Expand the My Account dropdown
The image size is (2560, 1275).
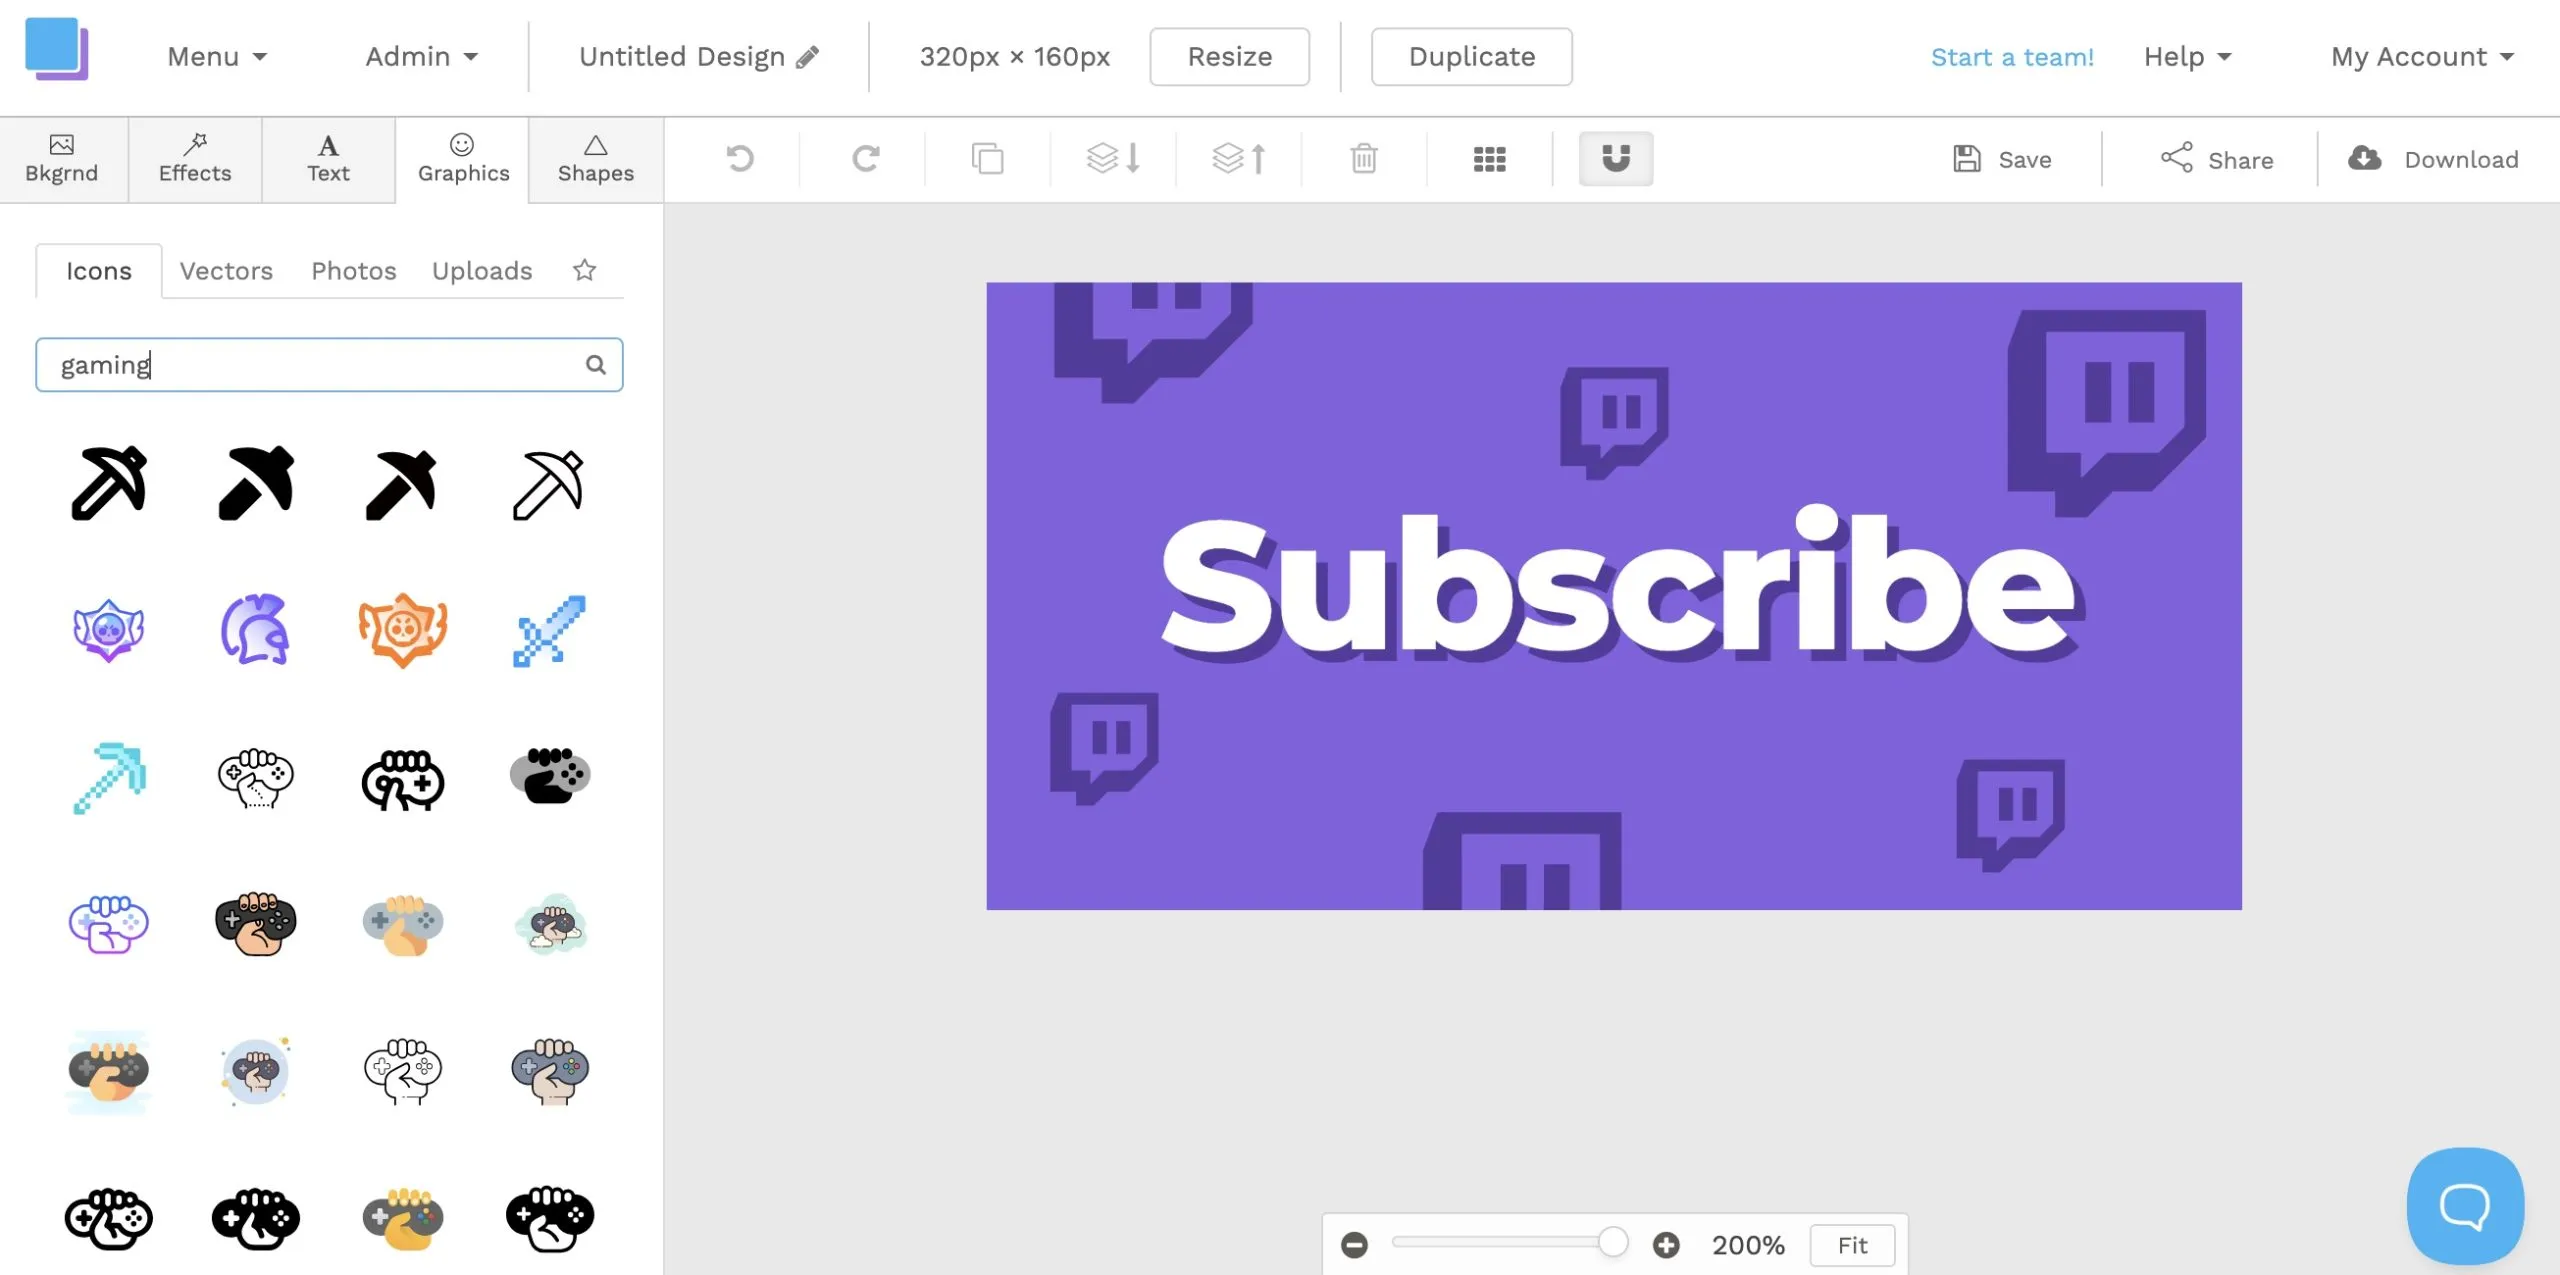point(2422,57)
